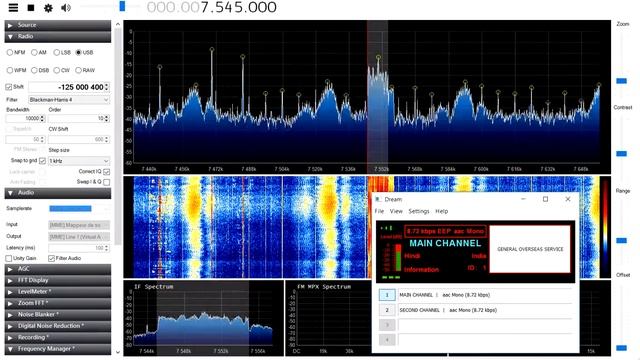Click the side panel scroll down arrow
The image size is (640, 360).
118,352
